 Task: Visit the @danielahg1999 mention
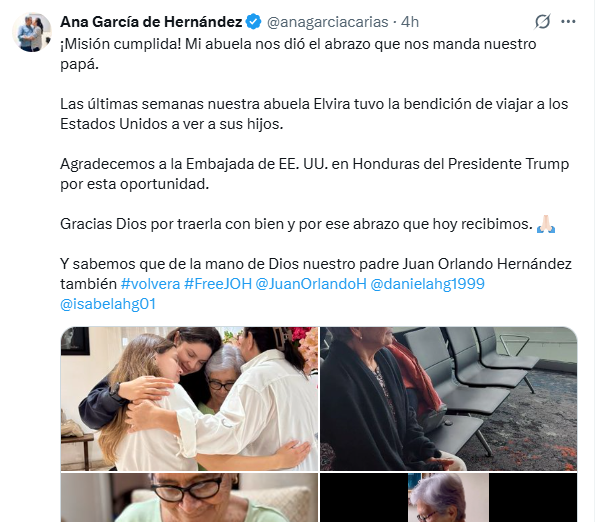[427, 284]
